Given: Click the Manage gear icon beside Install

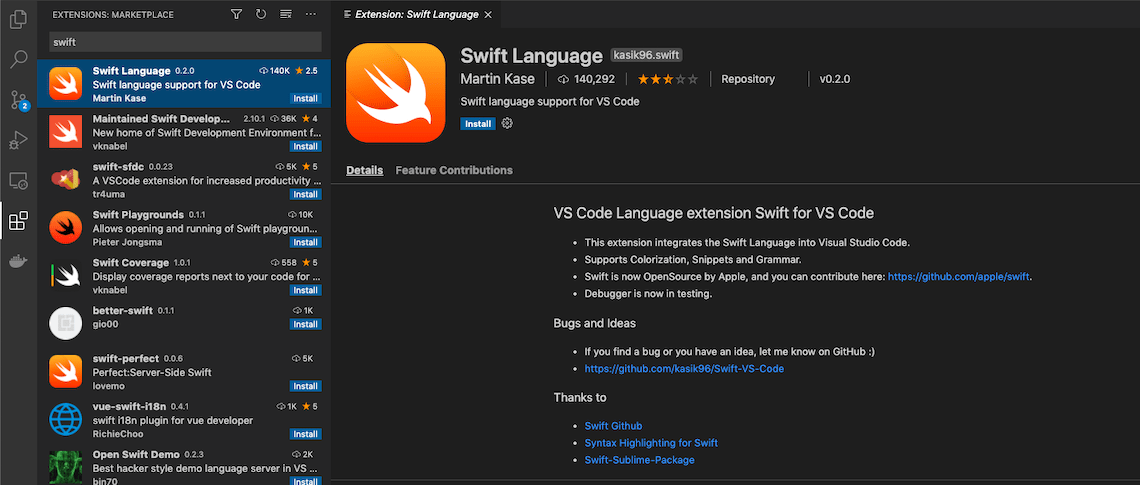Looking at the screenshot, I should (507, 124).
